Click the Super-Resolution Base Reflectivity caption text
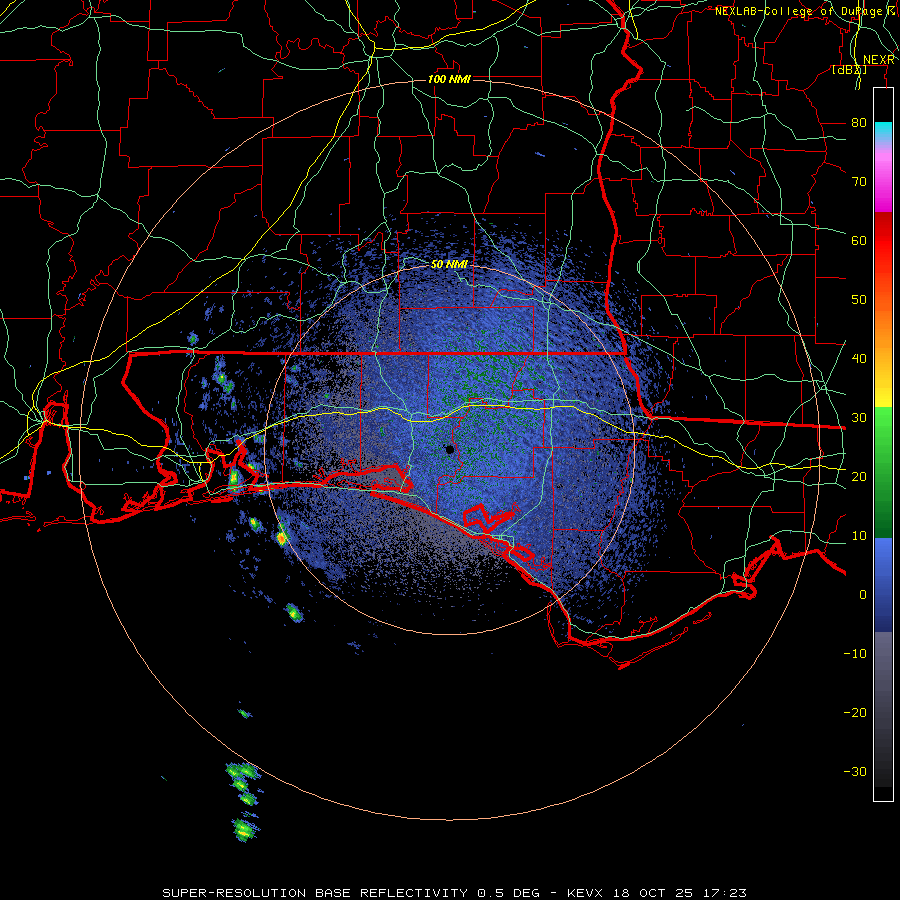This screenshot has width=900, height=900. (454, 893)
